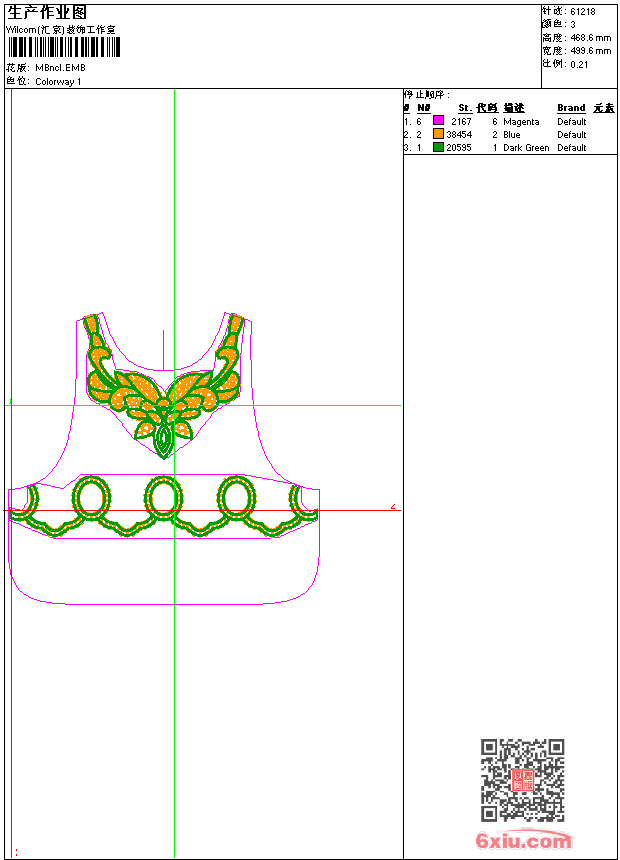Viewport: 620px width, 860px height.
Task: Select the stitch count '2167' in row 1
Action: [x=461, y=122]
